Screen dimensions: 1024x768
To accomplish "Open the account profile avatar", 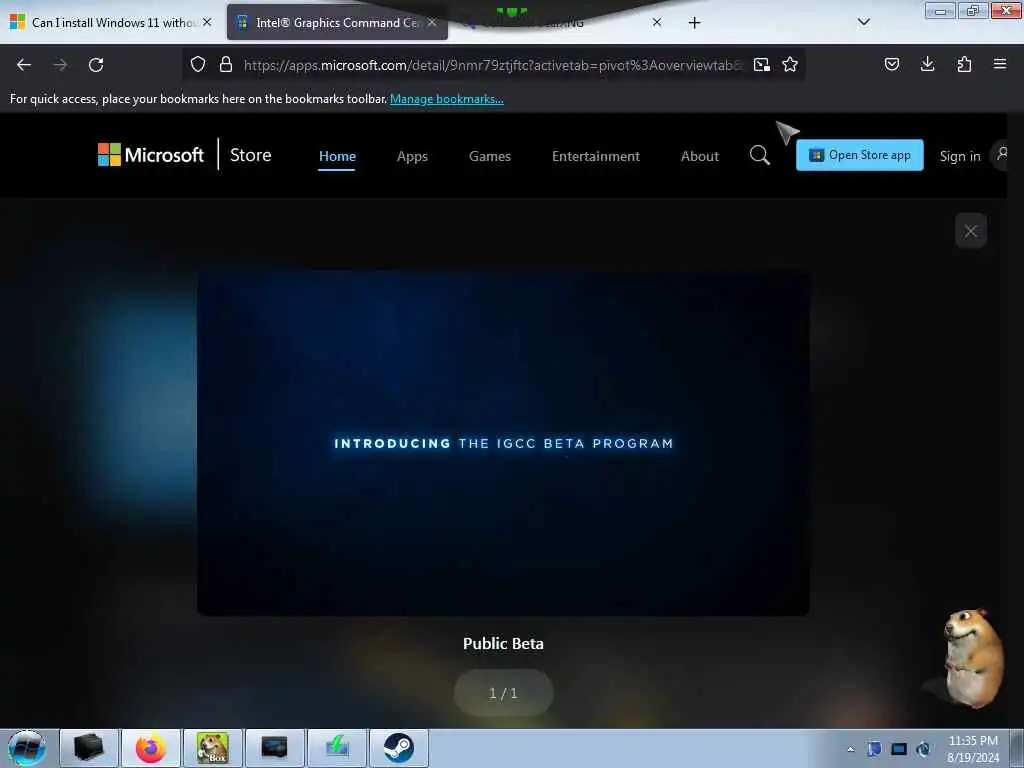I will click(x=1001, y=155).
